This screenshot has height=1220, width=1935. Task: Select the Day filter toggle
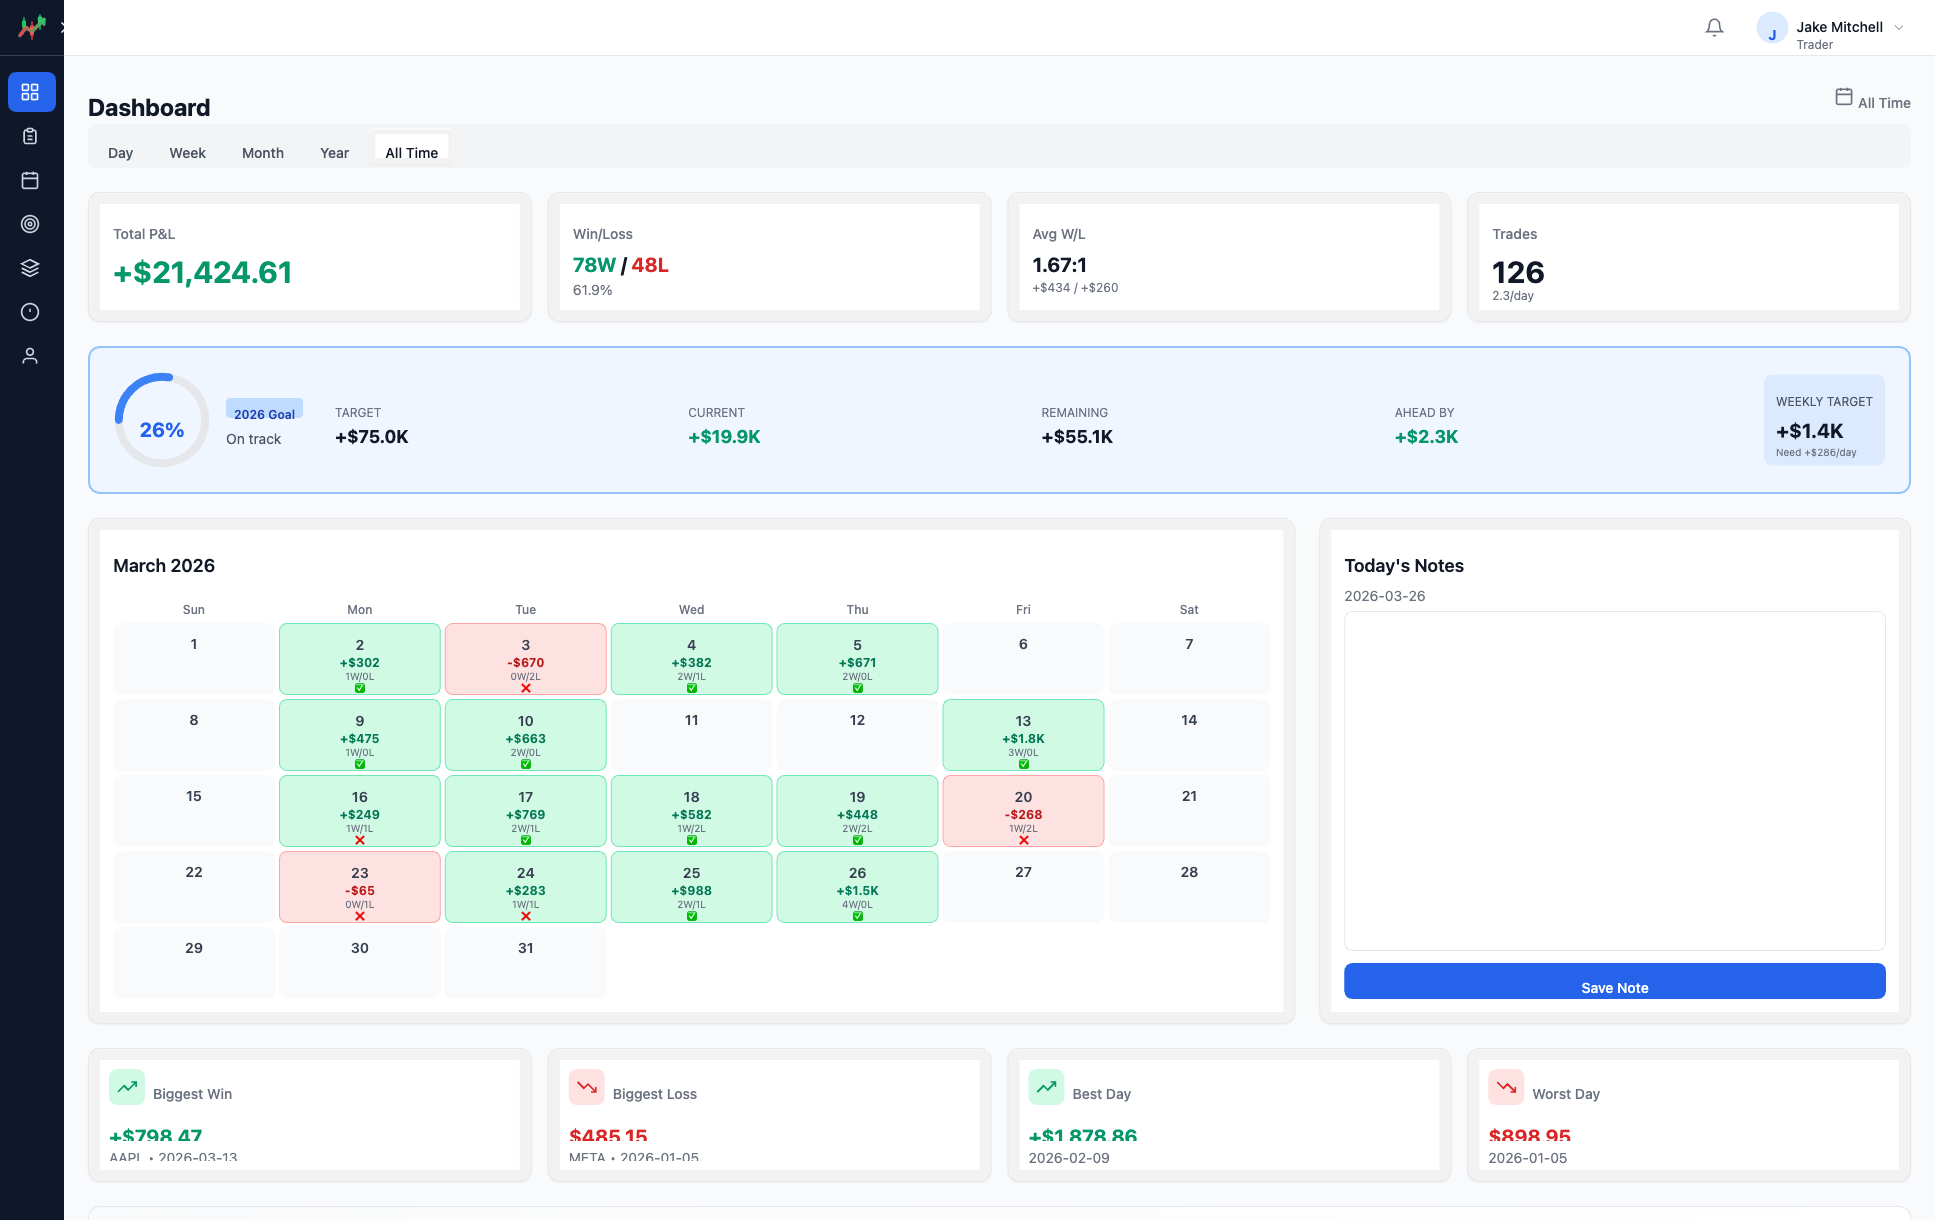coord(120,152)
